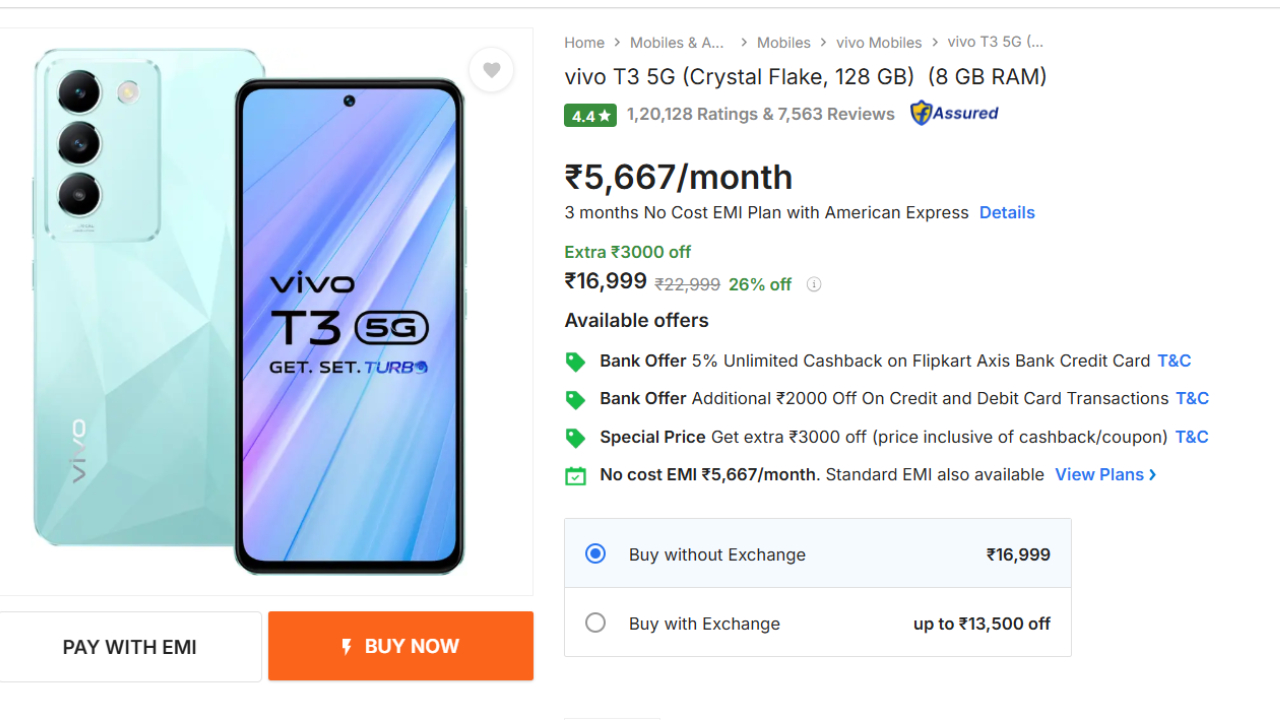Click the ₹2000 off offer tag icon
This screenshot has height=720, width=1280.
pyautogui.click(x=575, y=400)
